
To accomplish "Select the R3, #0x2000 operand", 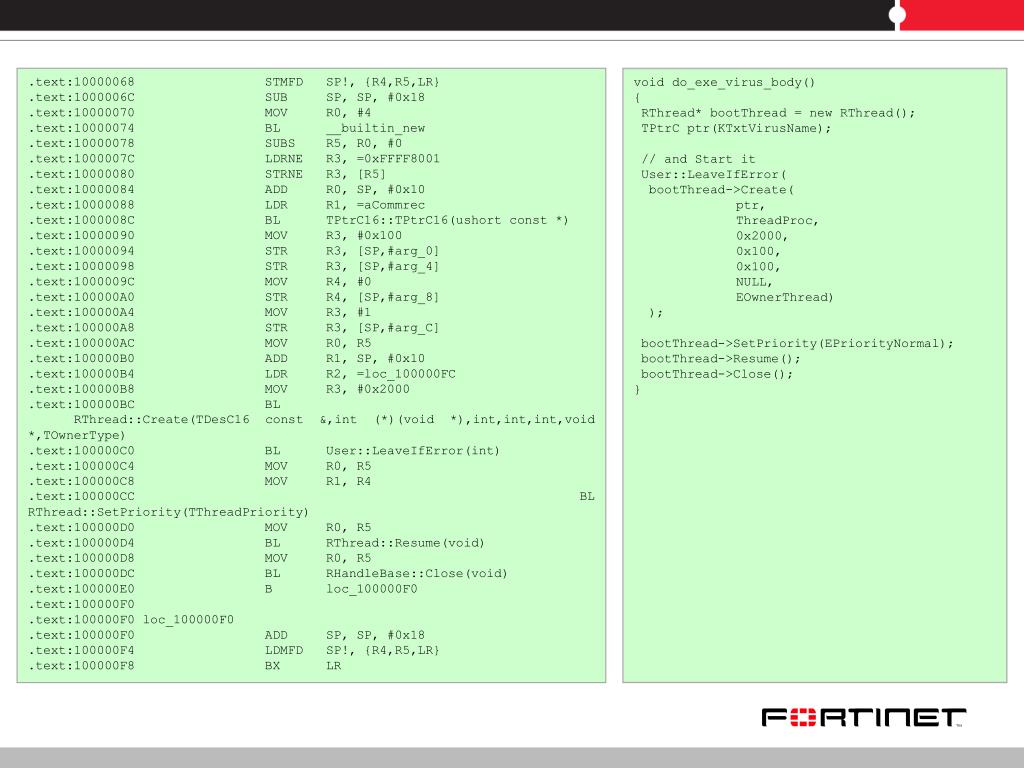I will 368,389.
